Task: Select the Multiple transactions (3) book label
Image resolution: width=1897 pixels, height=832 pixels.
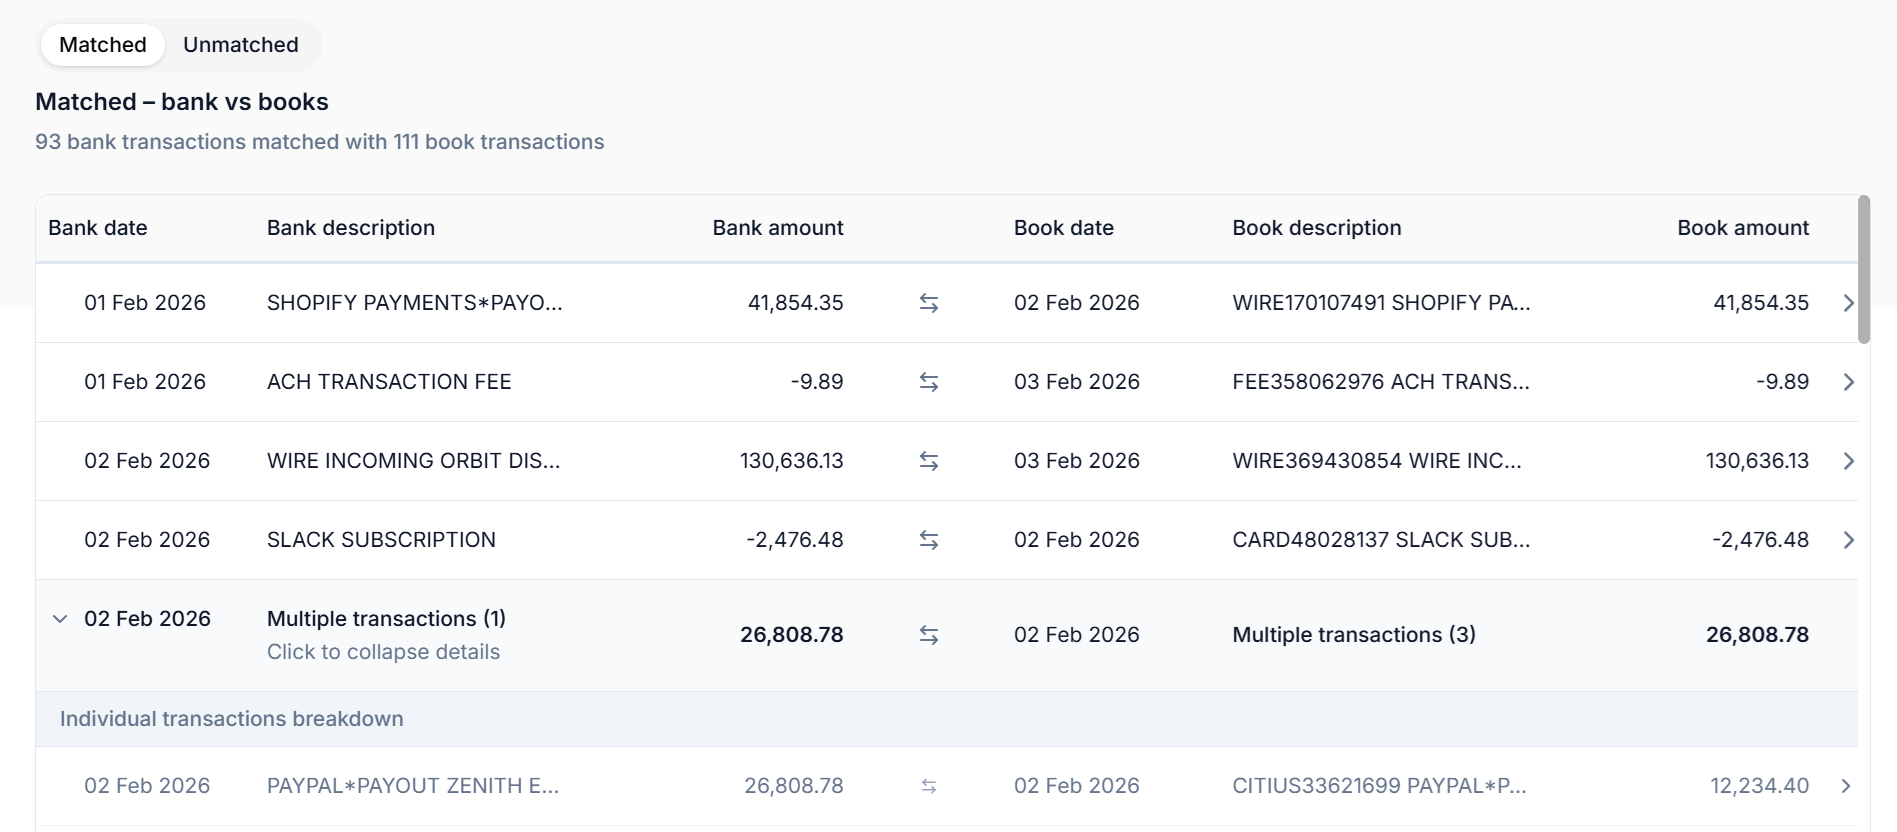Action: point(1354,635)
